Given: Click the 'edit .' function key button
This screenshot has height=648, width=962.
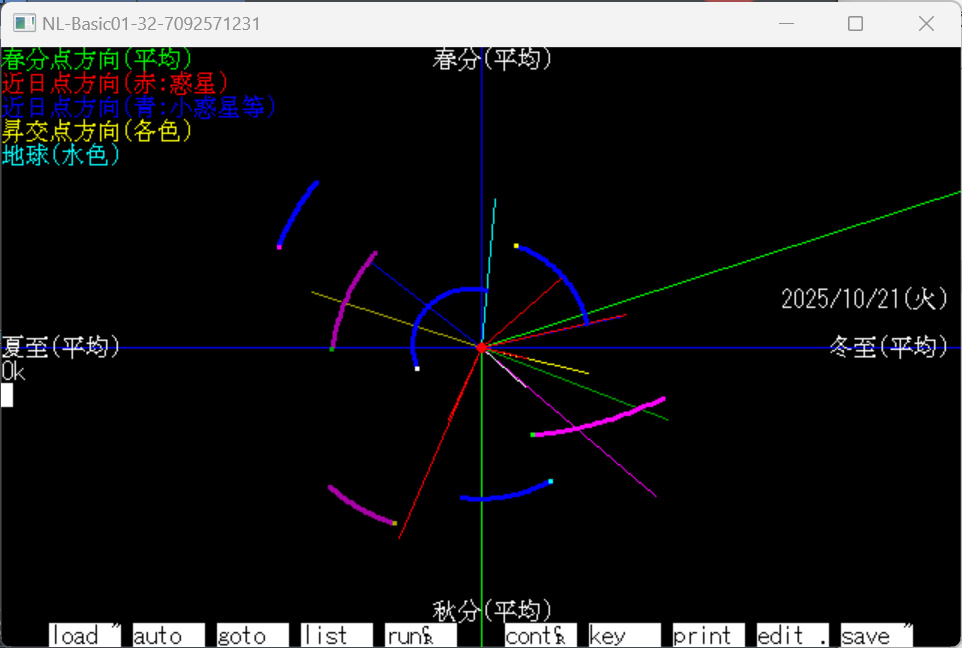Looking at the screenshot, I should point(793,635).
